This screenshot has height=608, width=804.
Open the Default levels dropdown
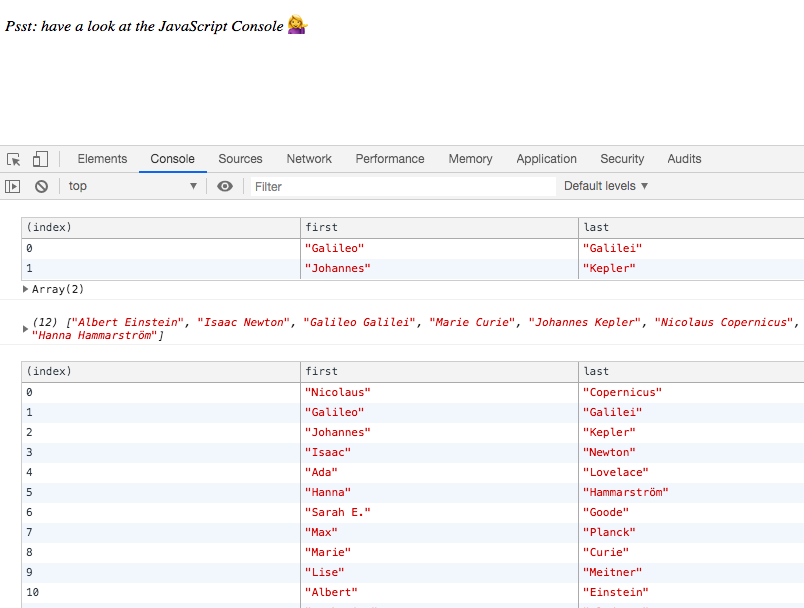point(606,186)
